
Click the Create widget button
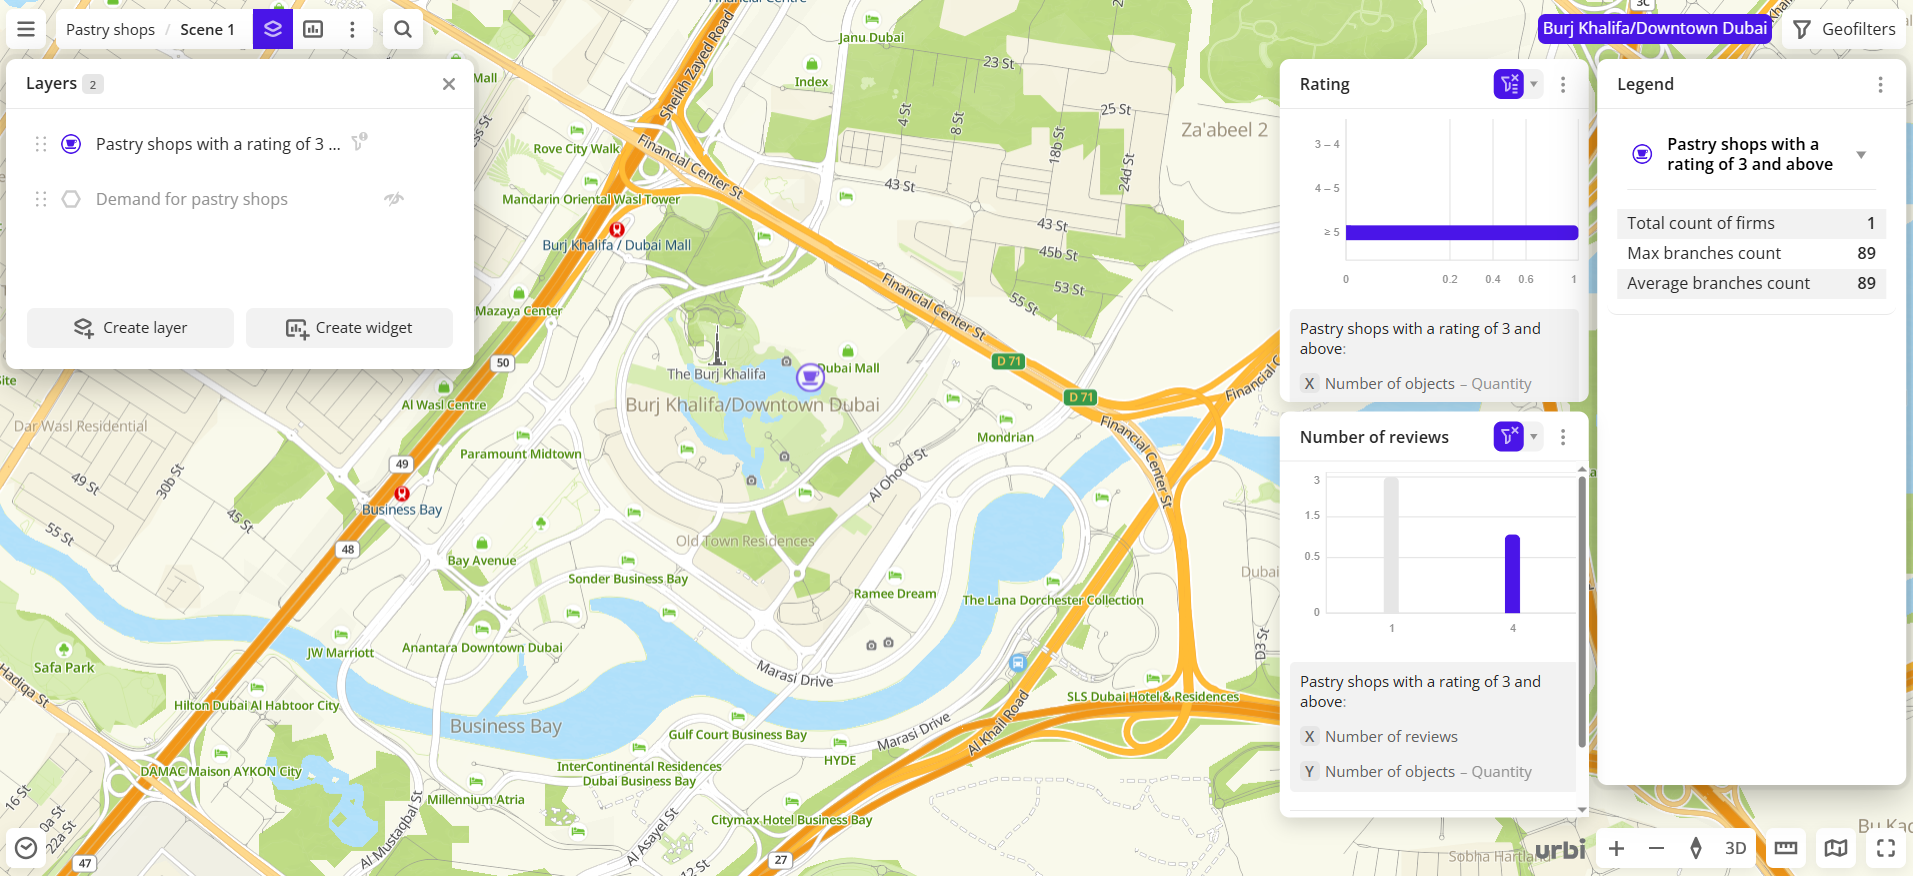349,328
